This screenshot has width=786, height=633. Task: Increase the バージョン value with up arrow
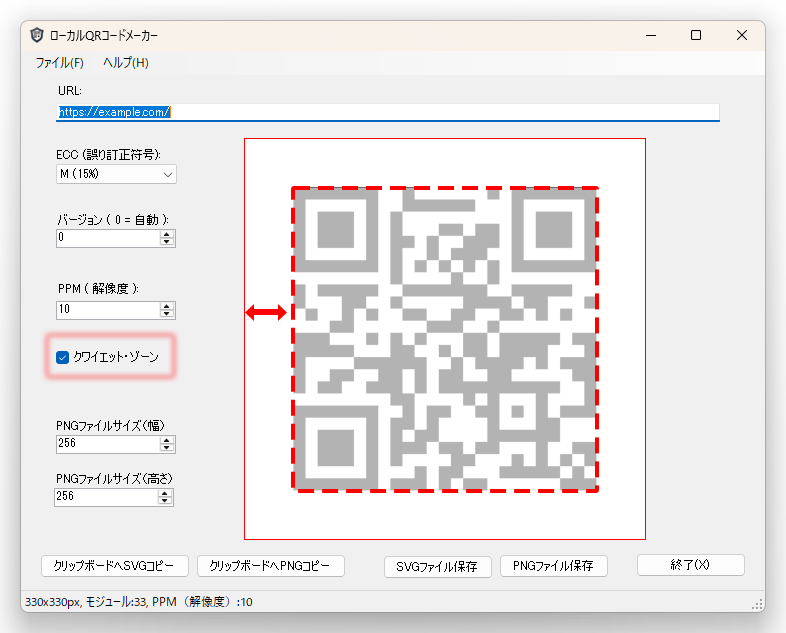[x=167, y=234]
